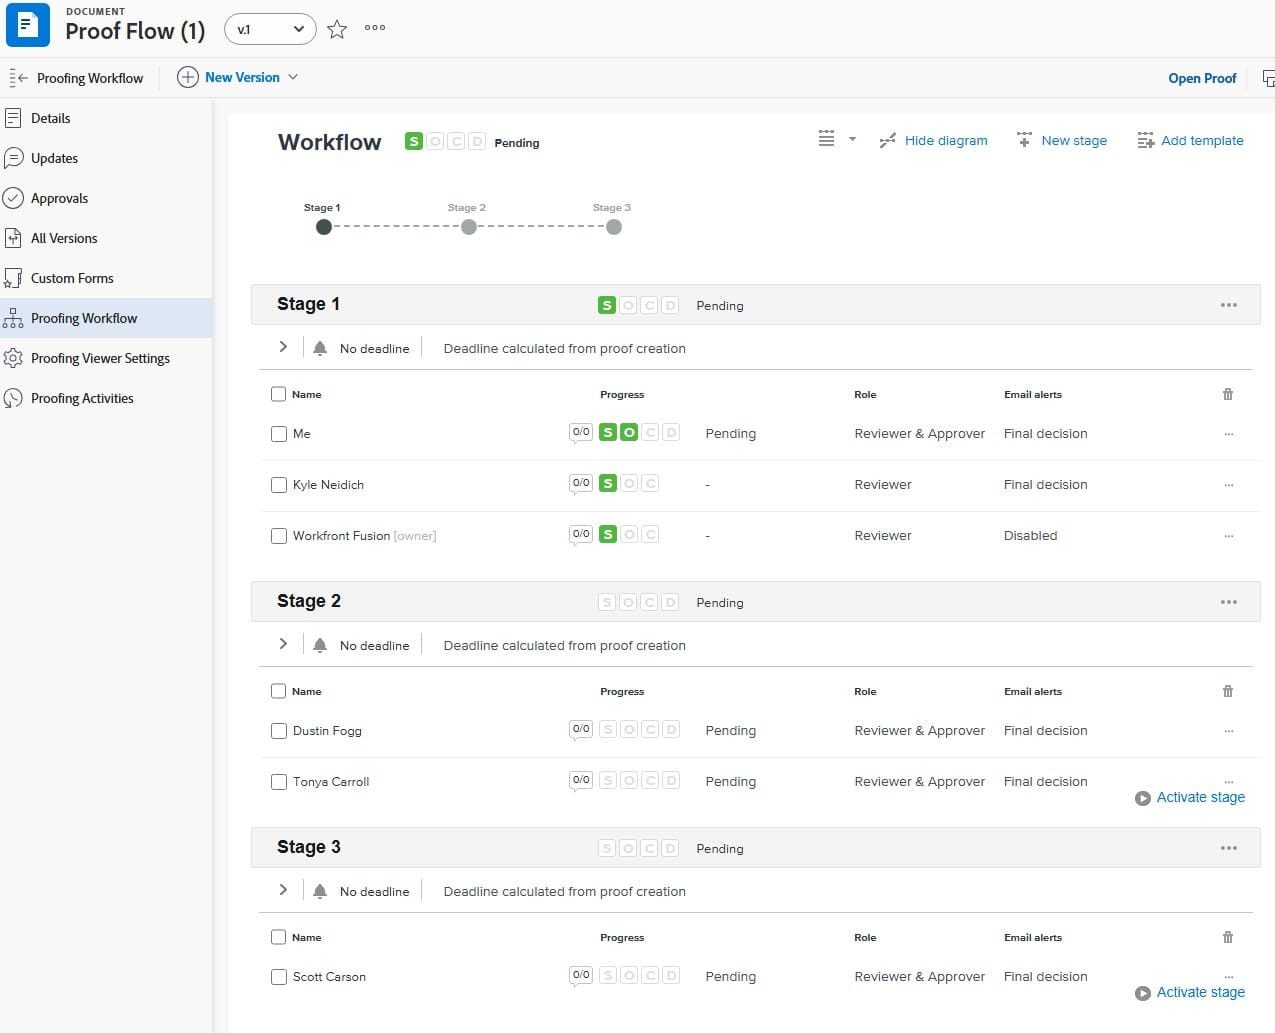The height and width of the screenshot is (1033, 1275).
Task: Open row options for Kyle Neidich
Action: coord(1229,485)
